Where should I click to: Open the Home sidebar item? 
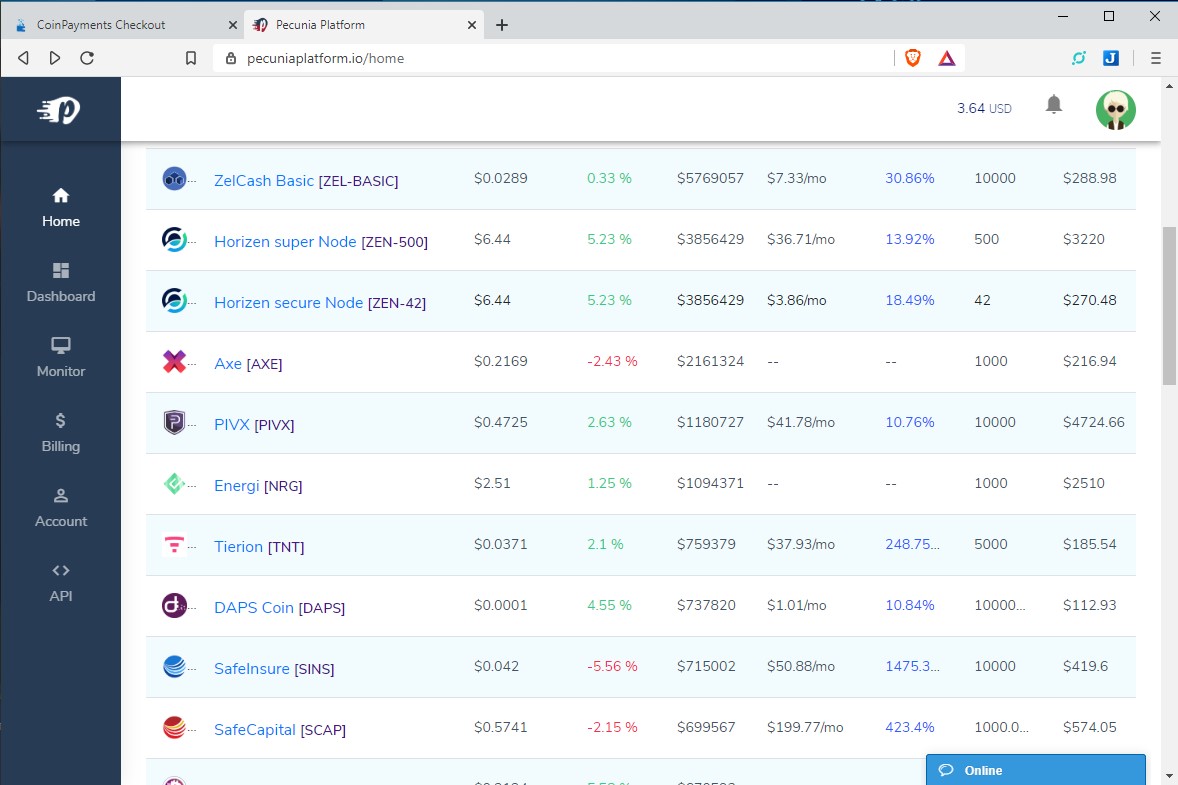pyautogui.click(x=61, y=208)
